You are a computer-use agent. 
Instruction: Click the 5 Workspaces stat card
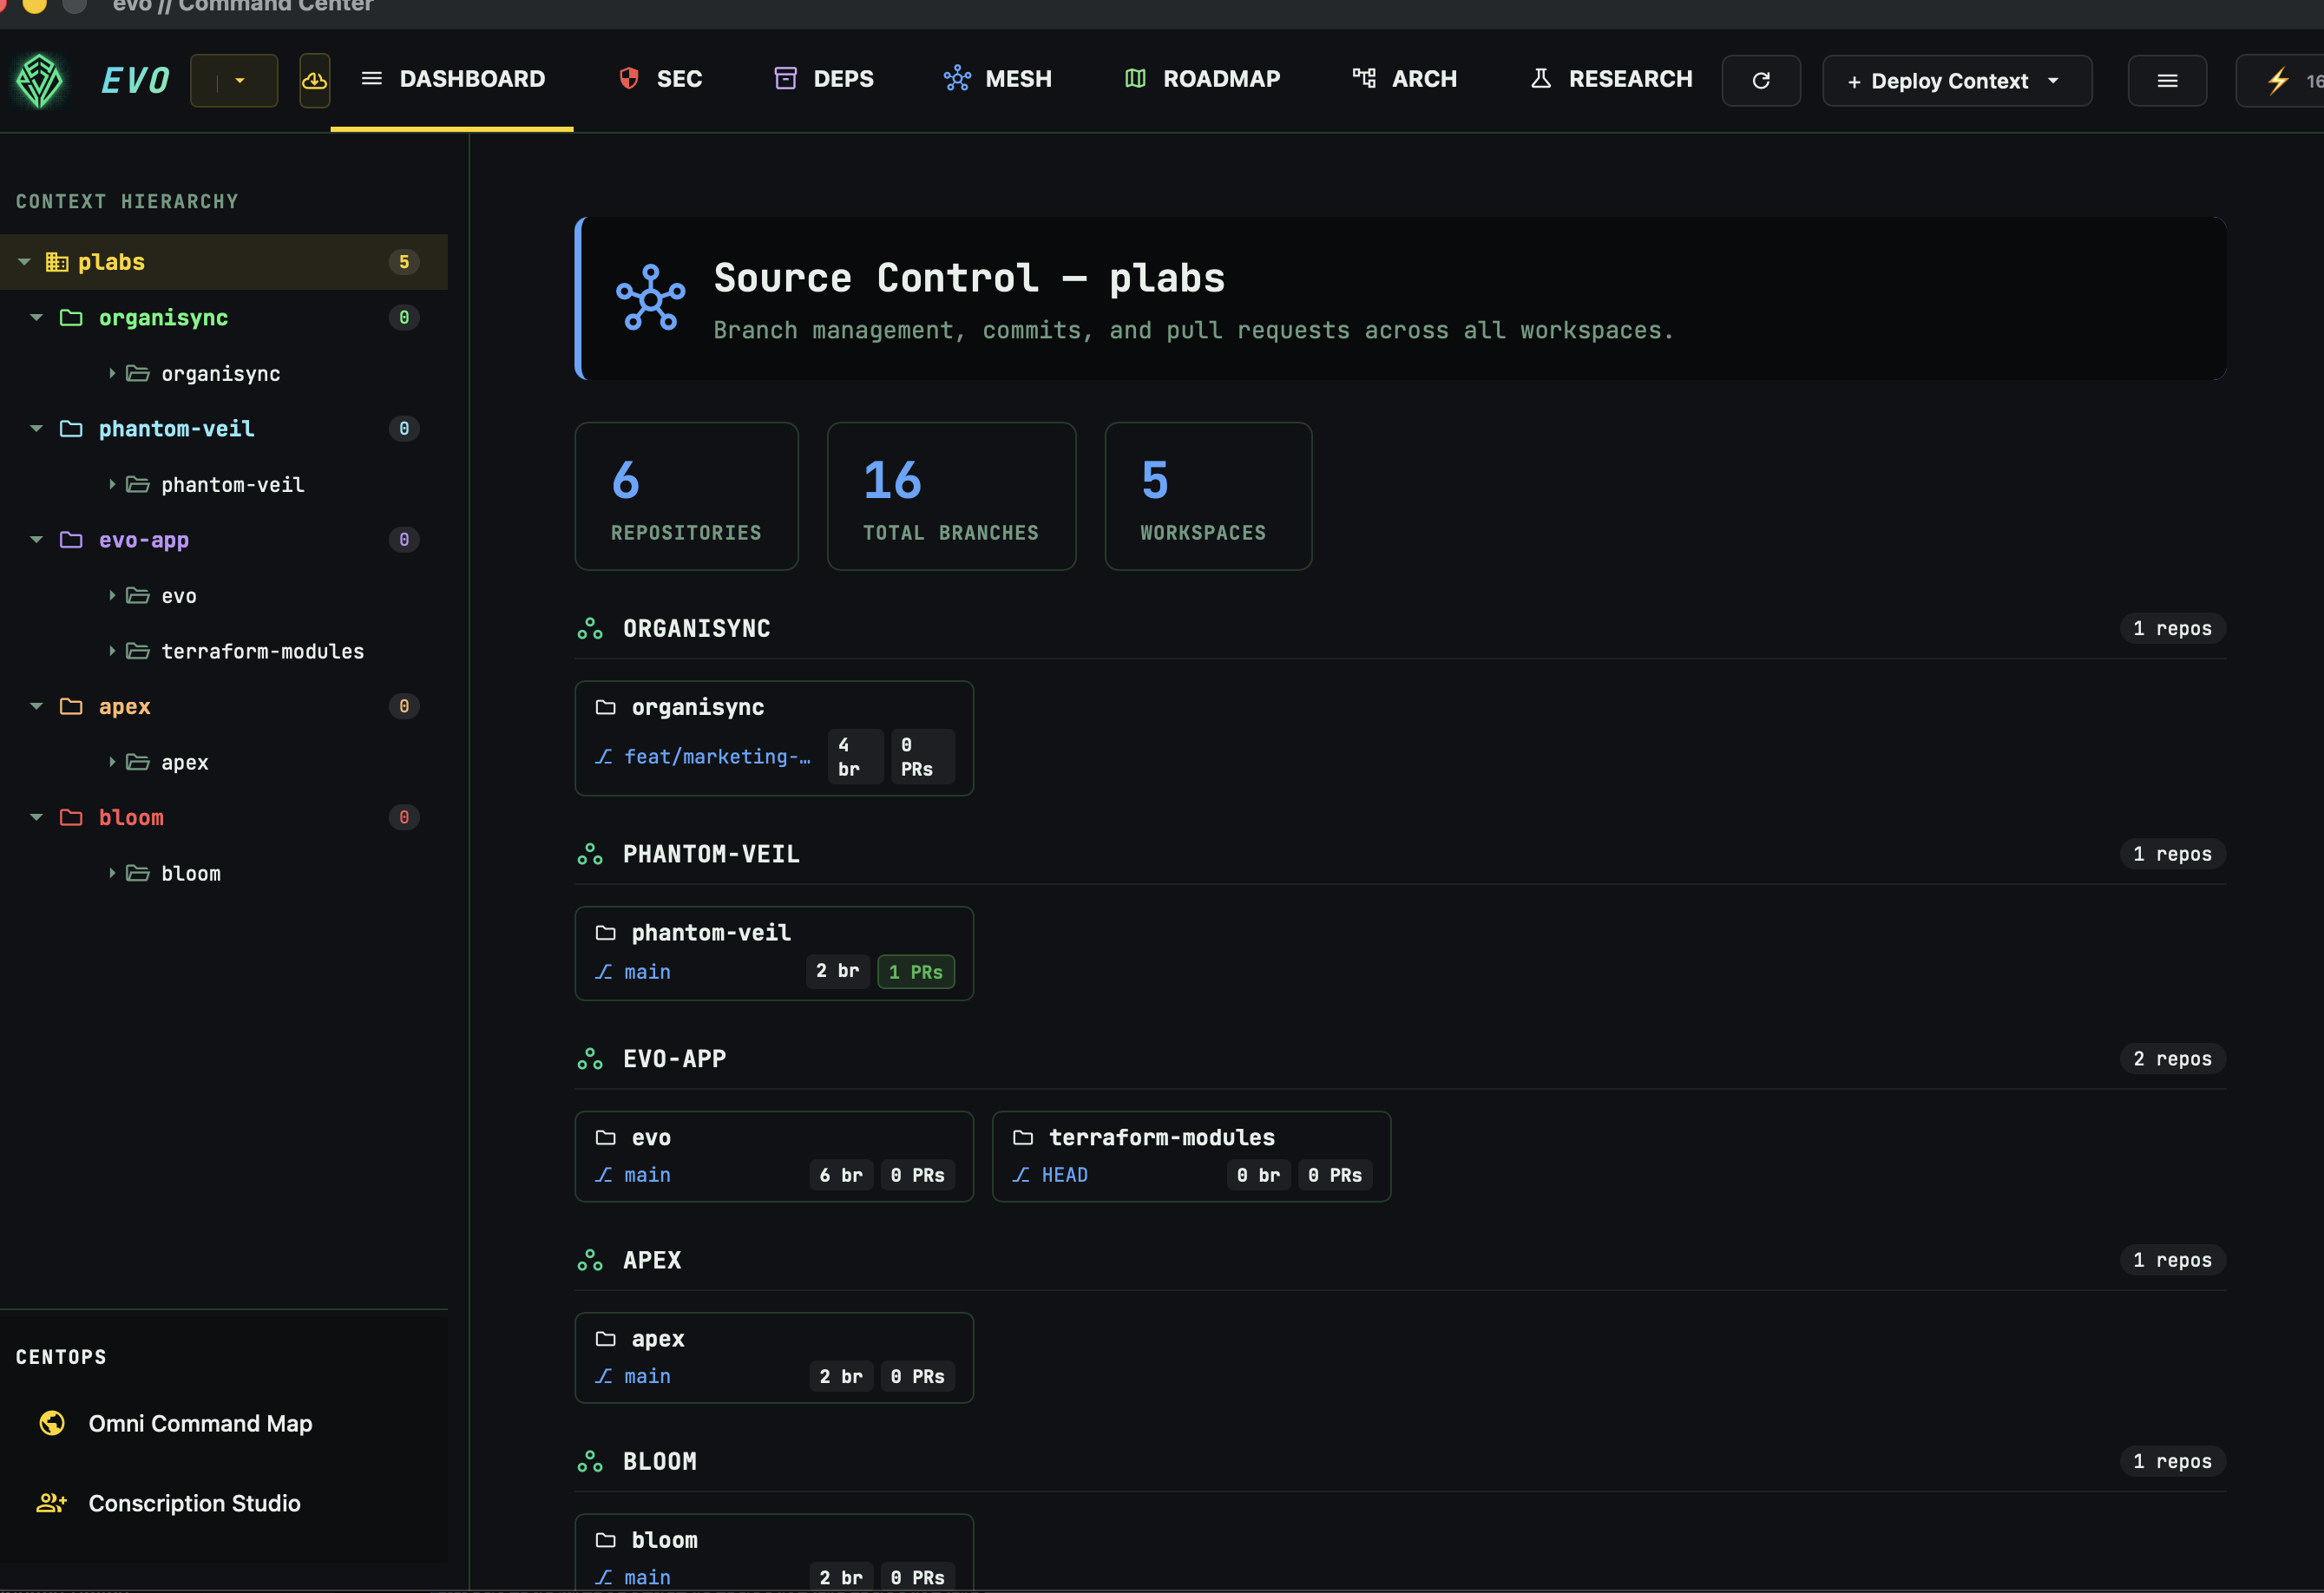pyautogui.click(x=1208, y=496)
